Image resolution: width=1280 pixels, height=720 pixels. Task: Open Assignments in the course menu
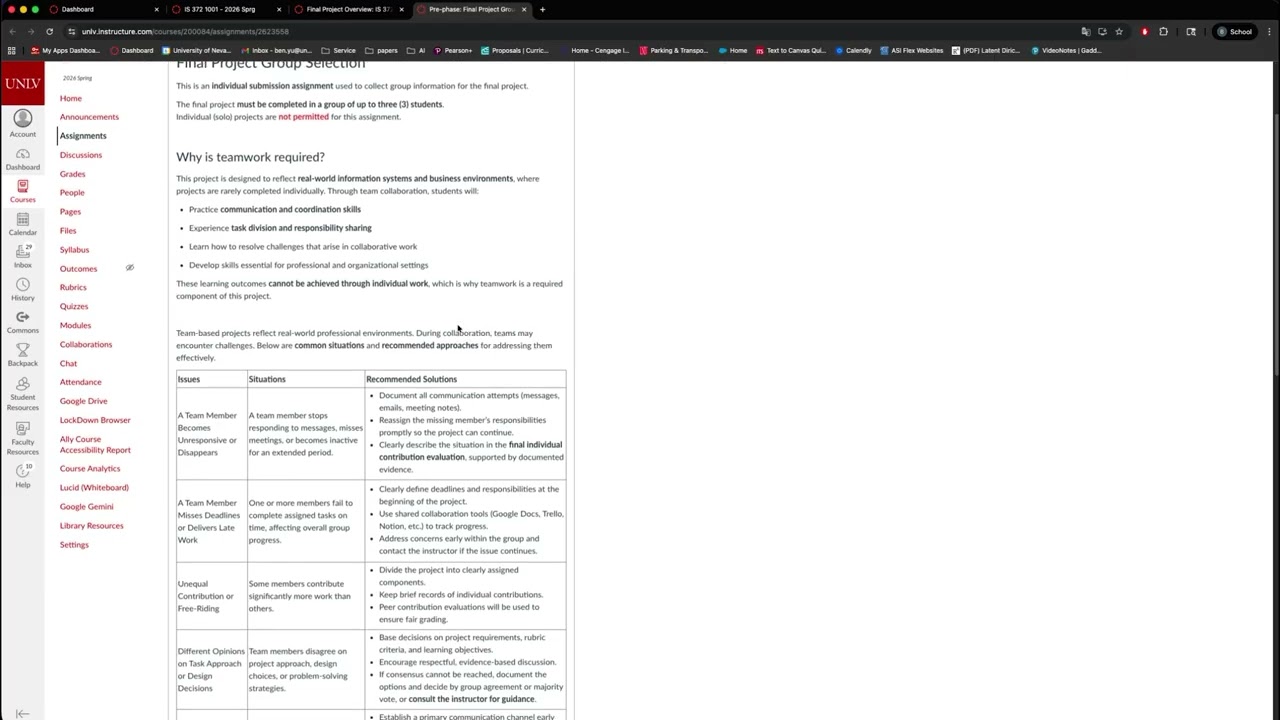coord(83,136)
